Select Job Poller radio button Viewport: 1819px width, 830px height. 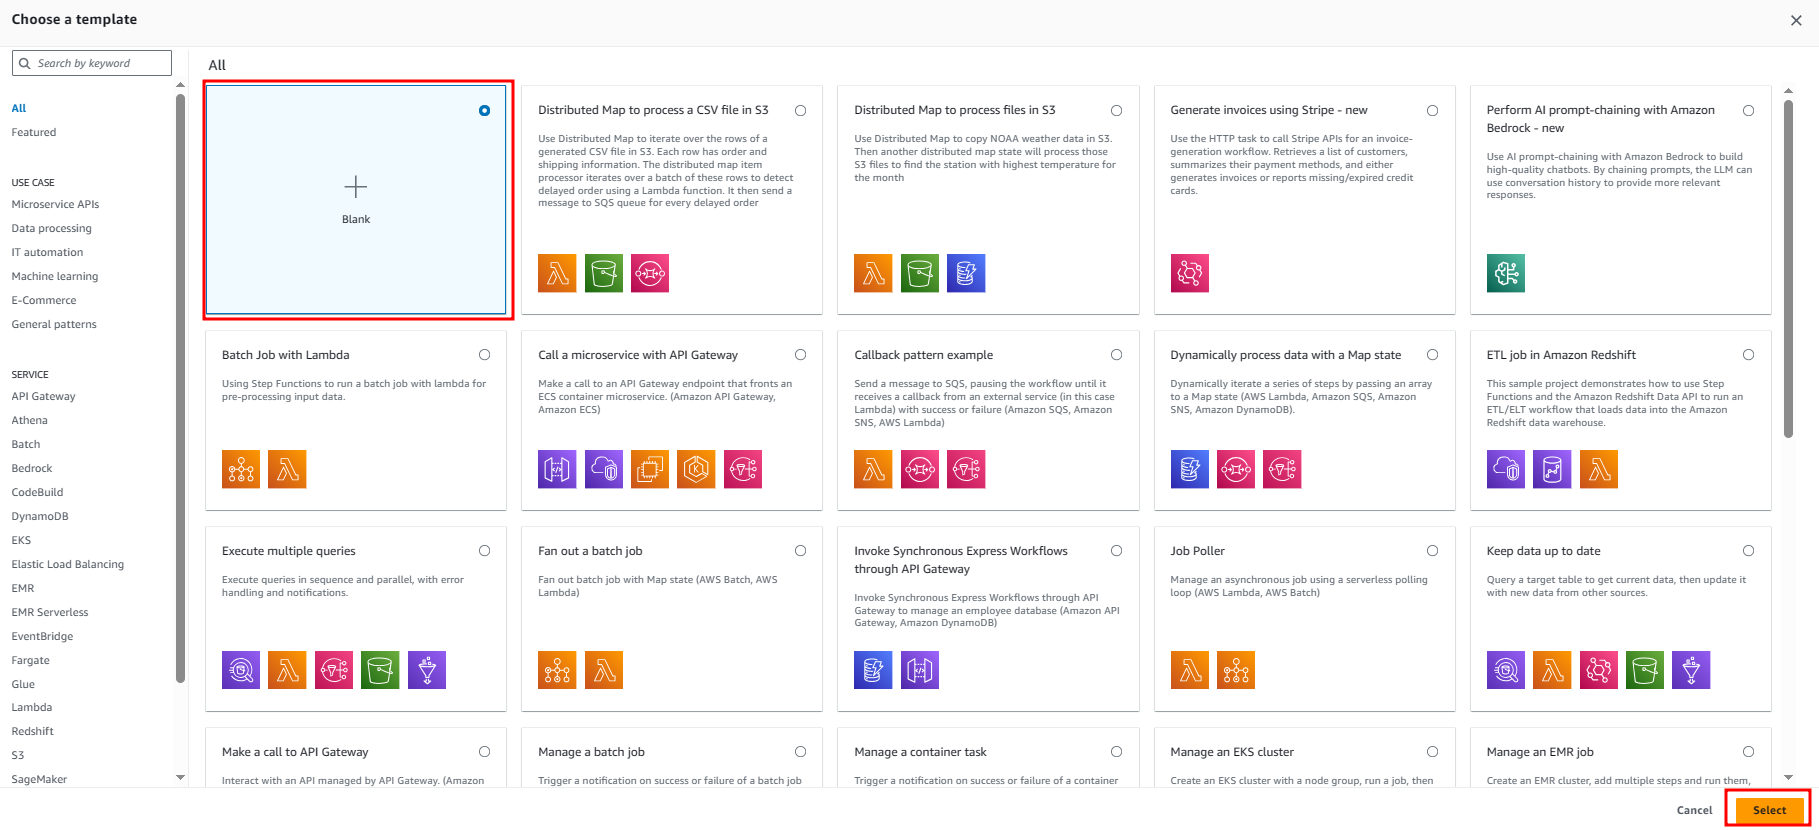pyautogui.click(x=1432, y=551)
